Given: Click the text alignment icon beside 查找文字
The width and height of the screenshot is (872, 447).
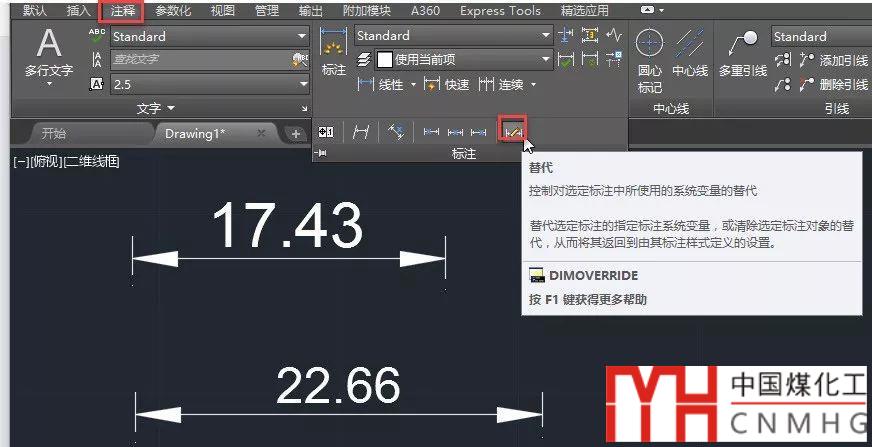Looking at the screenshot, I should tap(97, 60).
